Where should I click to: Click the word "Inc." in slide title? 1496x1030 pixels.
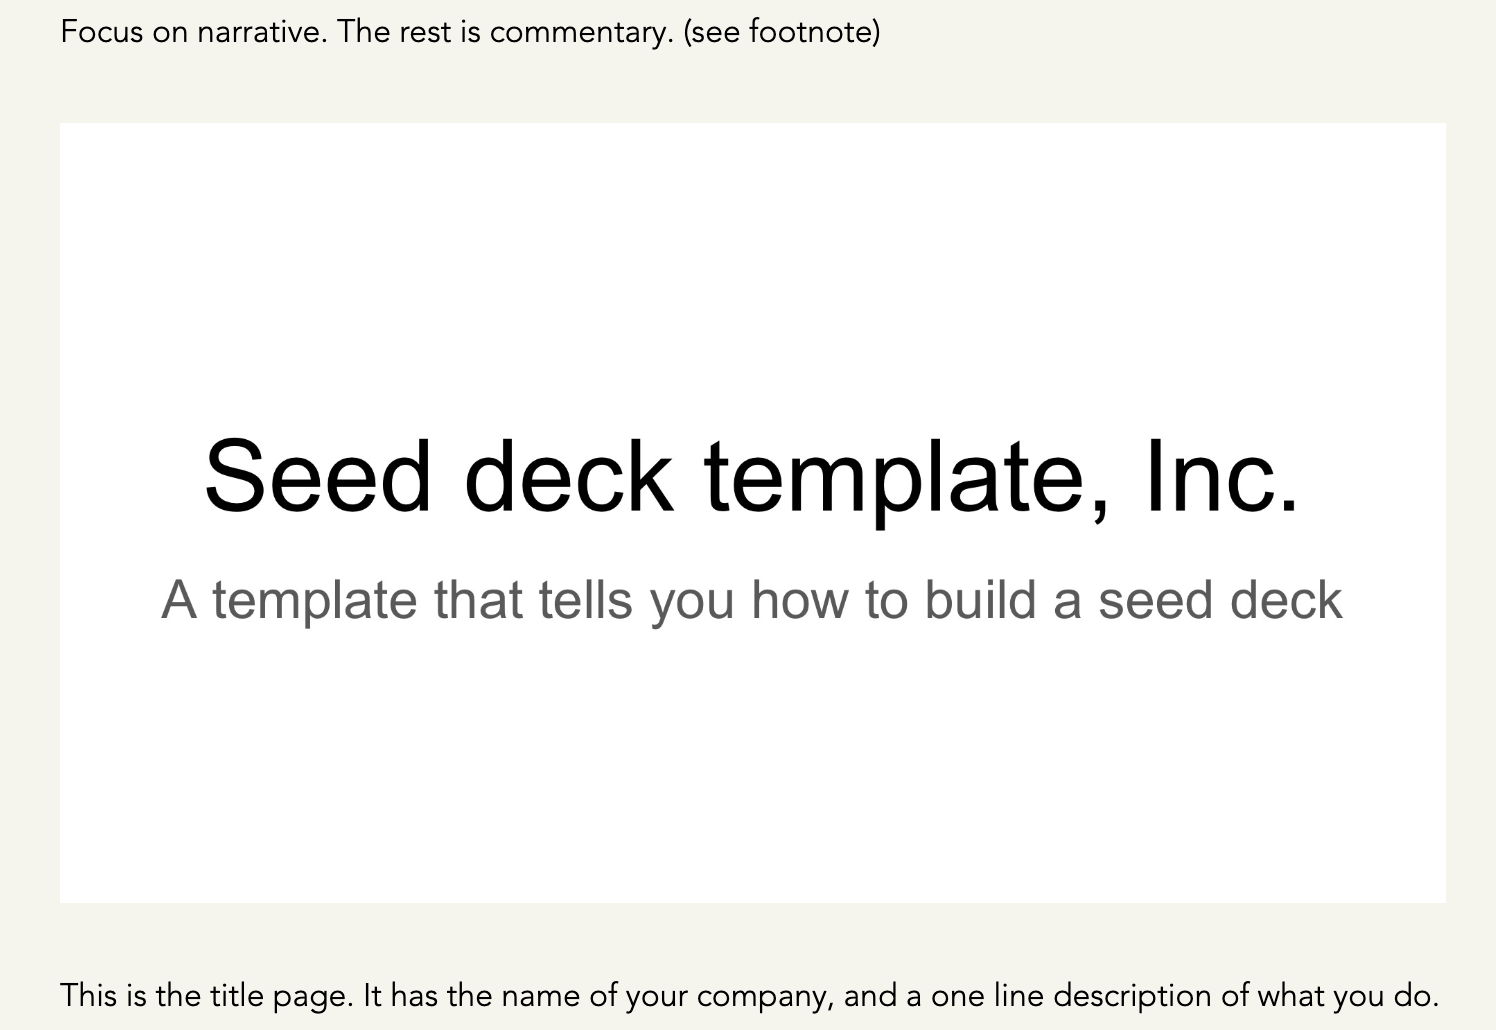[x=1222, y=477]
